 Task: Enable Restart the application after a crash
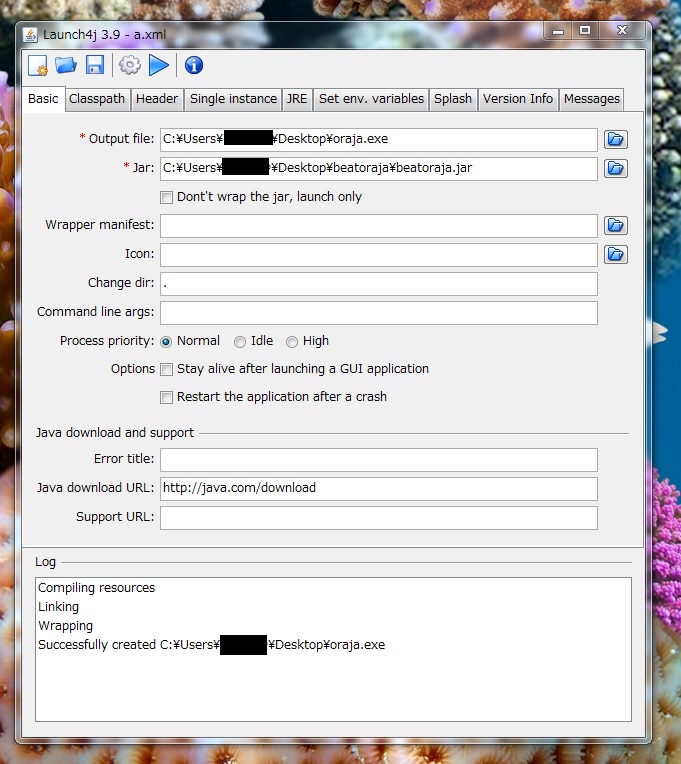coord(167,398)
